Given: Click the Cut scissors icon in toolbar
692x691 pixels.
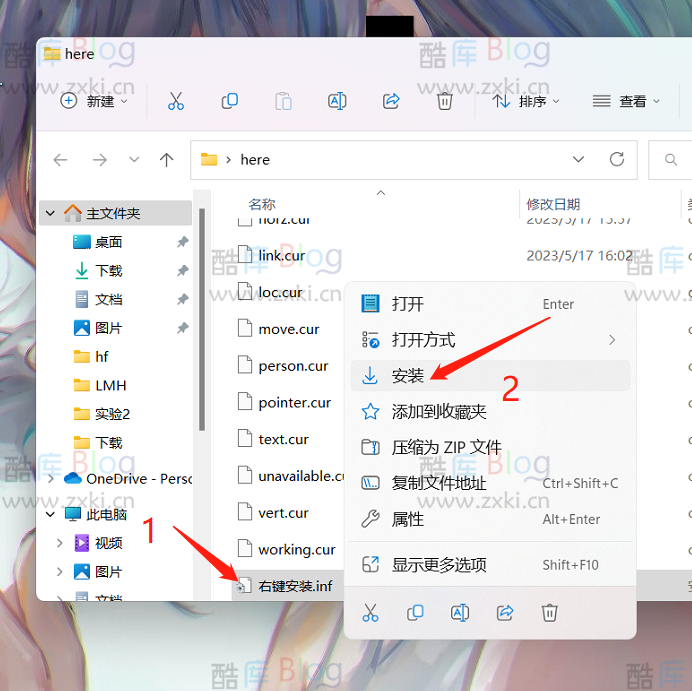Looking at the screenshot, I should [176, 101].
